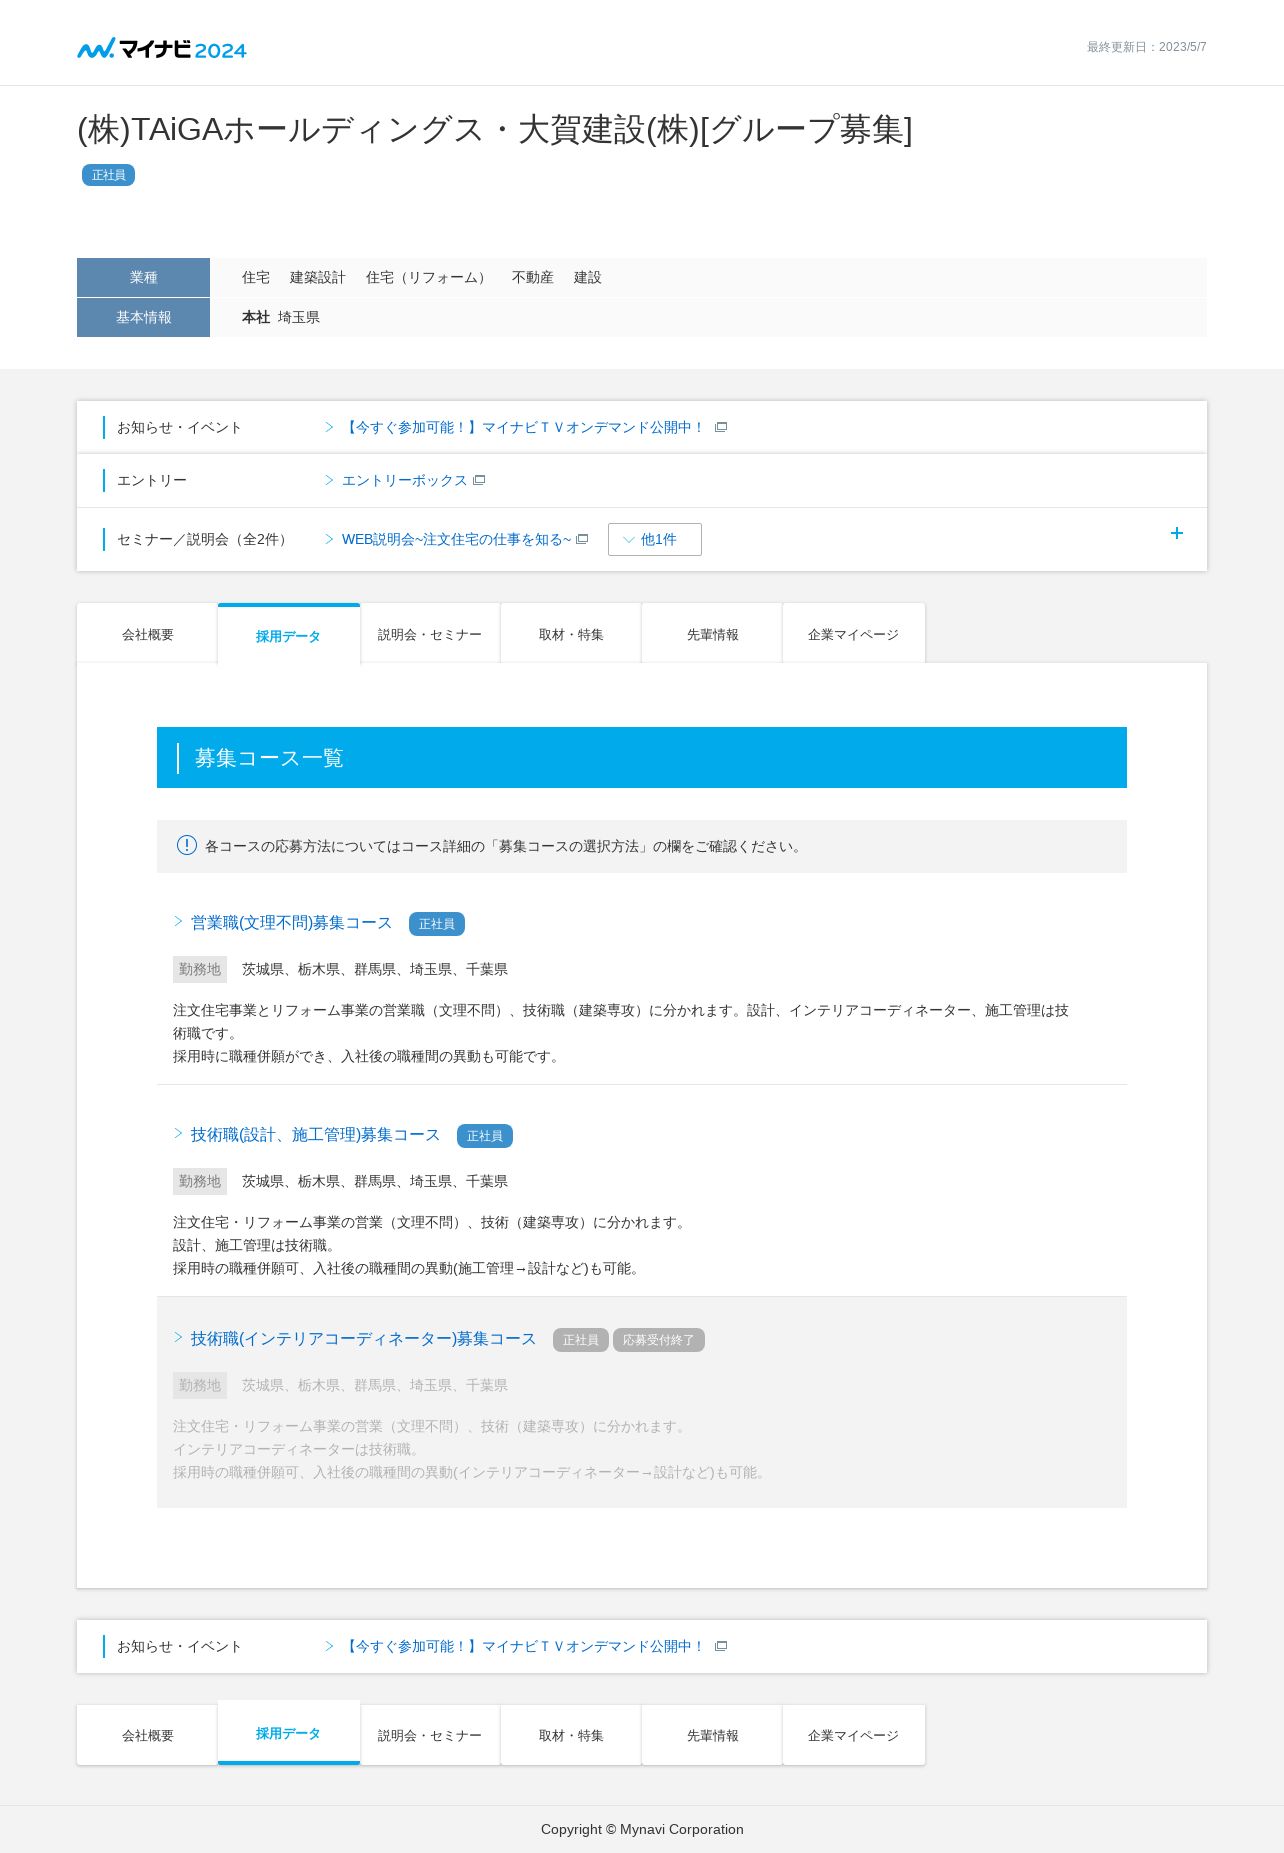Screen dimensions: 1284x1853
Task: Open the 他1件 dropdown
Action: point(655,539)
